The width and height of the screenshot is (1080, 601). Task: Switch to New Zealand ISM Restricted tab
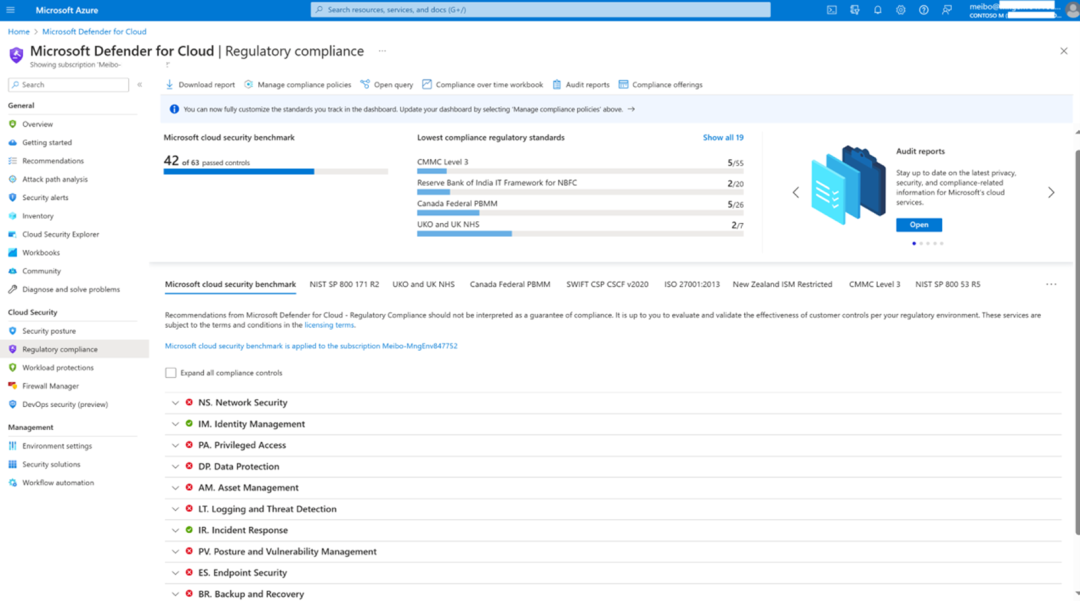pos(782,284)
